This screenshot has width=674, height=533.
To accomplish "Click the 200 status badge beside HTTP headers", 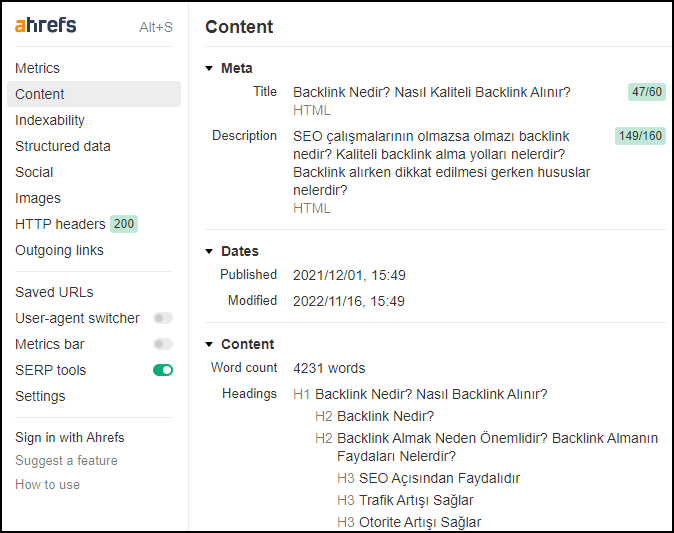I will 124,224.
